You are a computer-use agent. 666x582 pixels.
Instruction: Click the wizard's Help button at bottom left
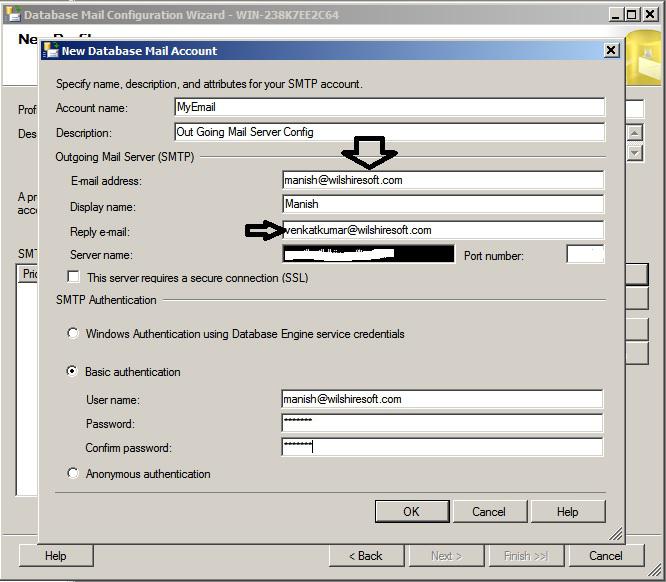pyautogui.click(x=56, y=555)
